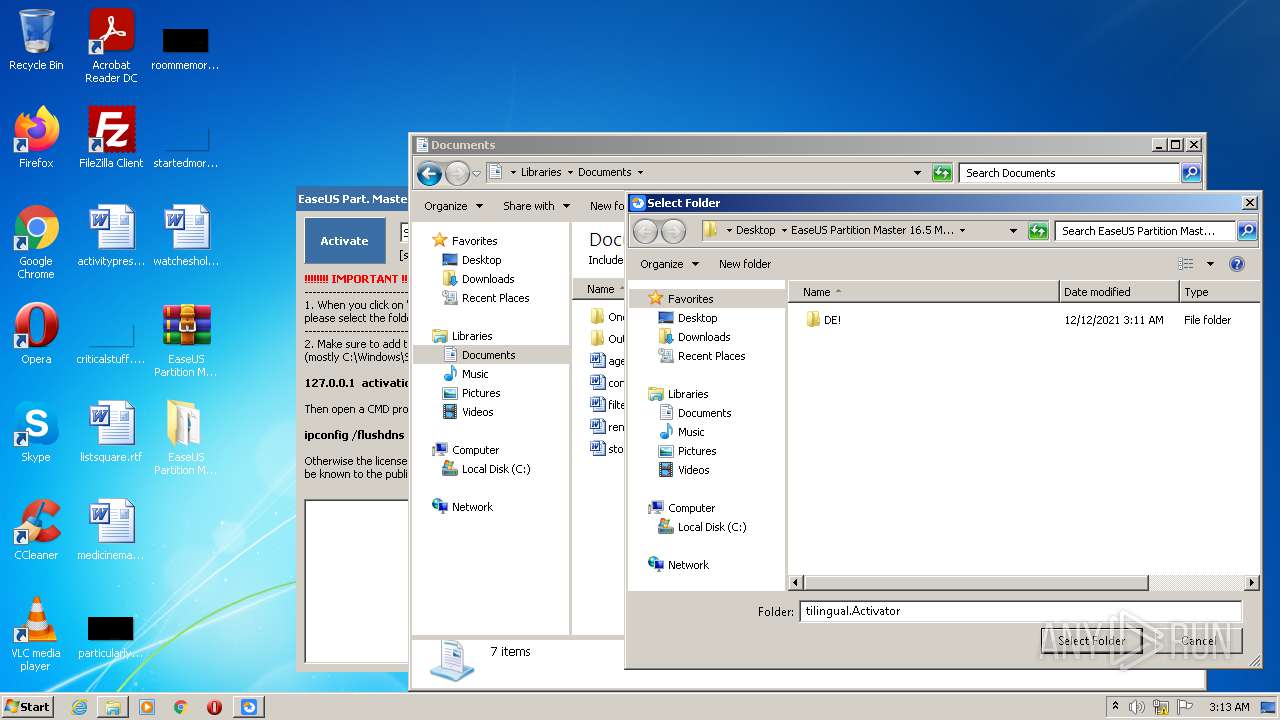Viewport: 1280px width, 720px height.
Task: Launch Skype from the desktop
Action: [36, 432]
